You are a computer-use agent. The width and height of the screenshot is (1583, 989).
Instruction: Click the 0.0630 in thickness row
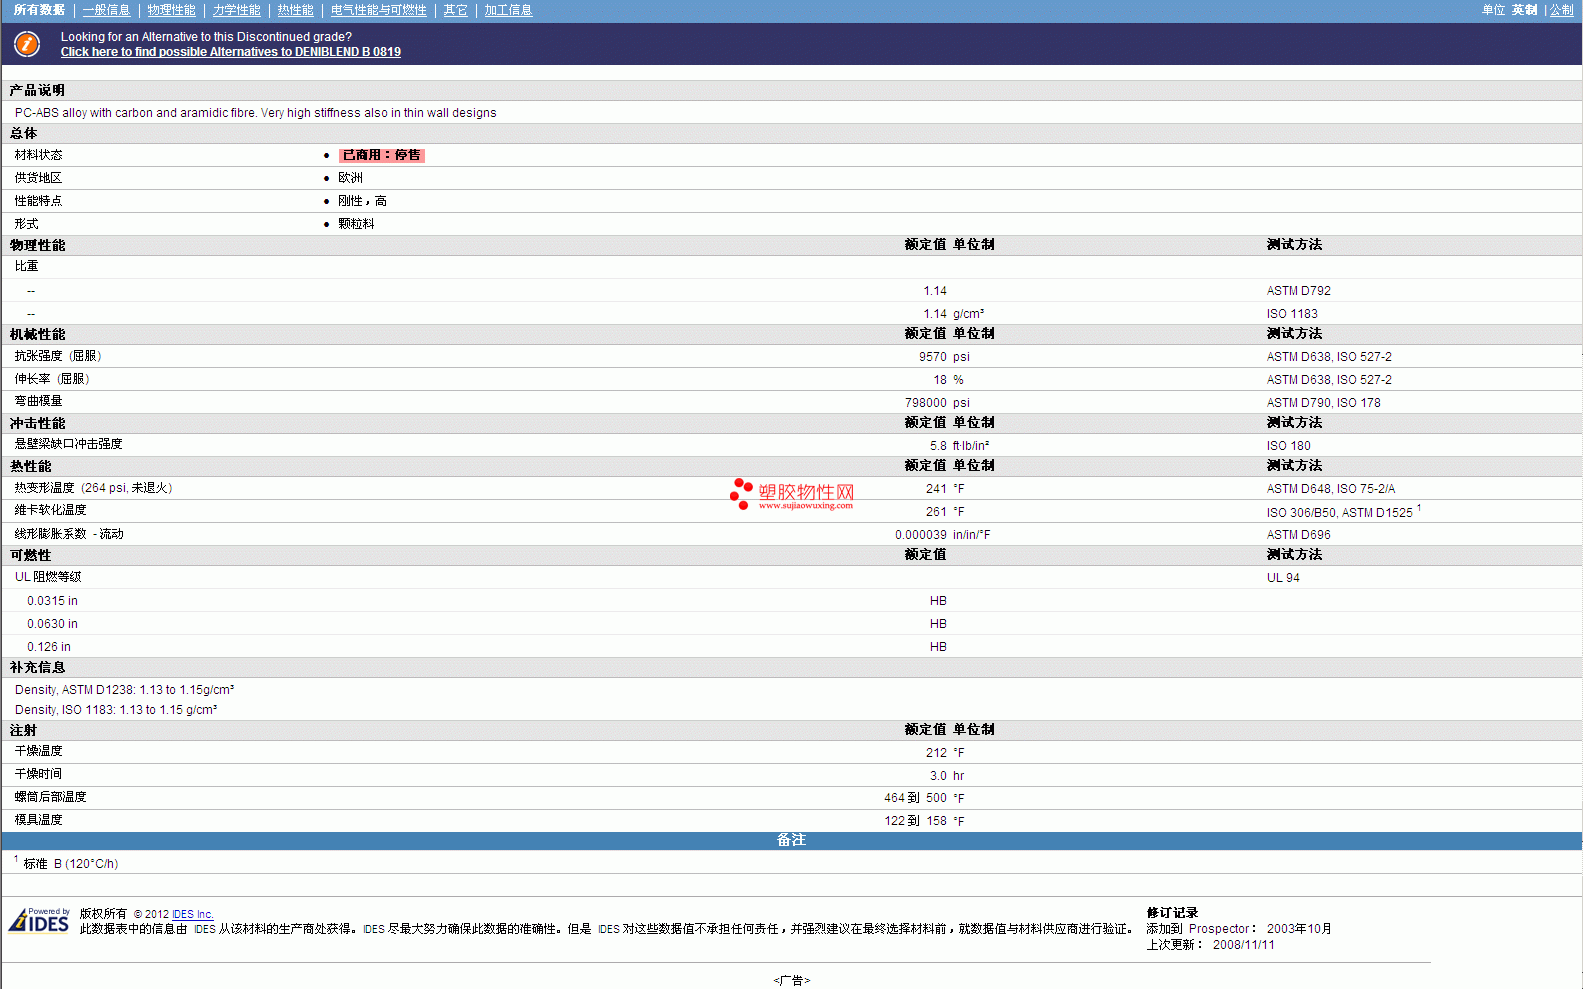coord(52,624)
